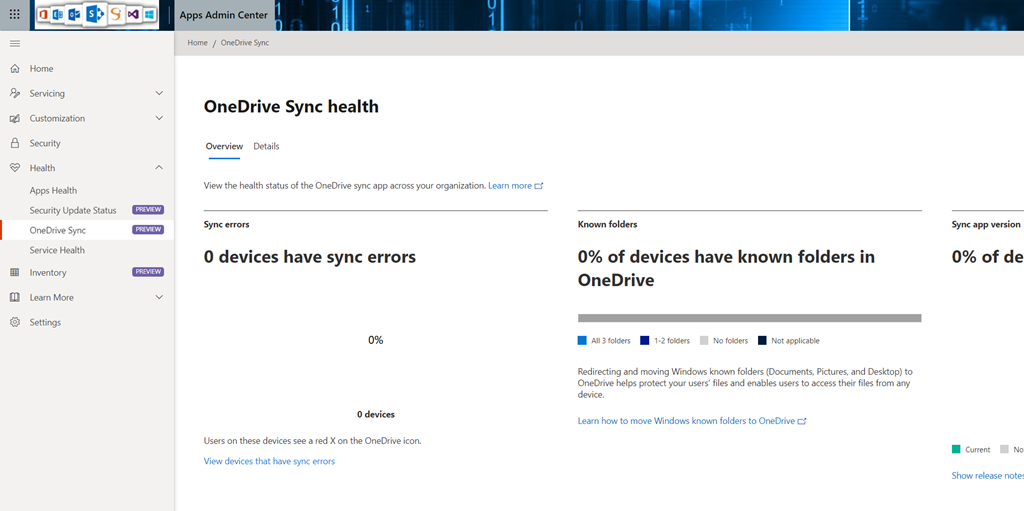Click the Servicing wrench icon
Image resolution: width=1024 pixels, height=511 pixels.
tap(15, 94)
